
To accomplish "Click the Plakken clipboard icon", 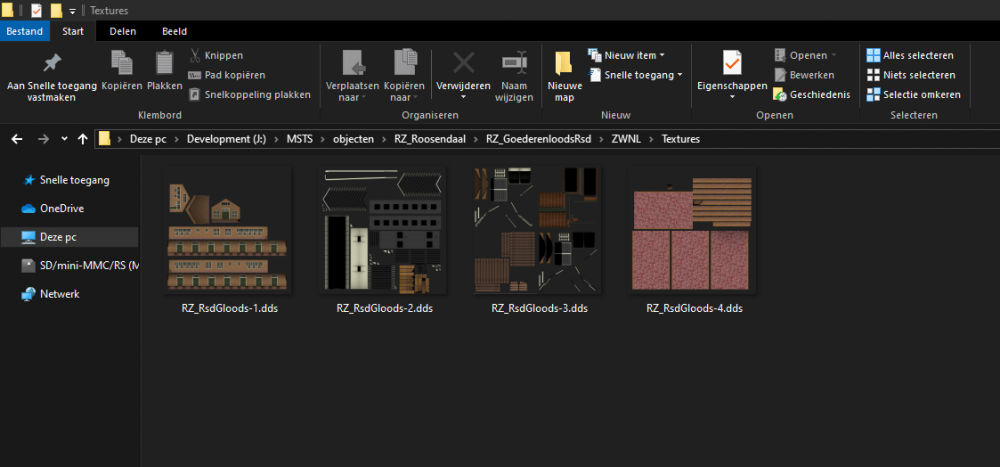I will pyautogui.click(x=165, y=65).
